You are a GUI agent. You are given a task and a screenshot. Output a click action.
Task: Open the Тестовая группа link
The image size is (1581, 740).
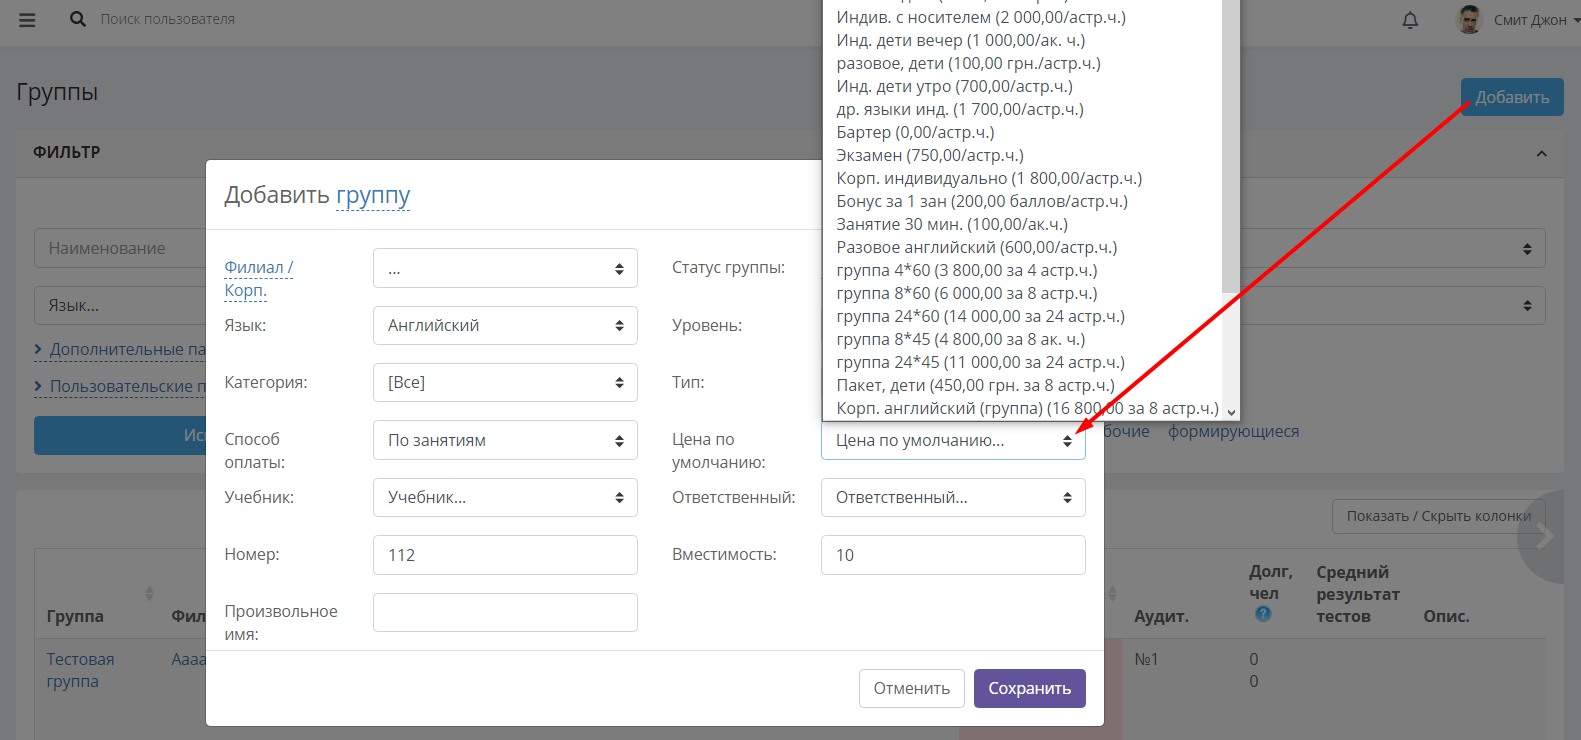point(80,670)
